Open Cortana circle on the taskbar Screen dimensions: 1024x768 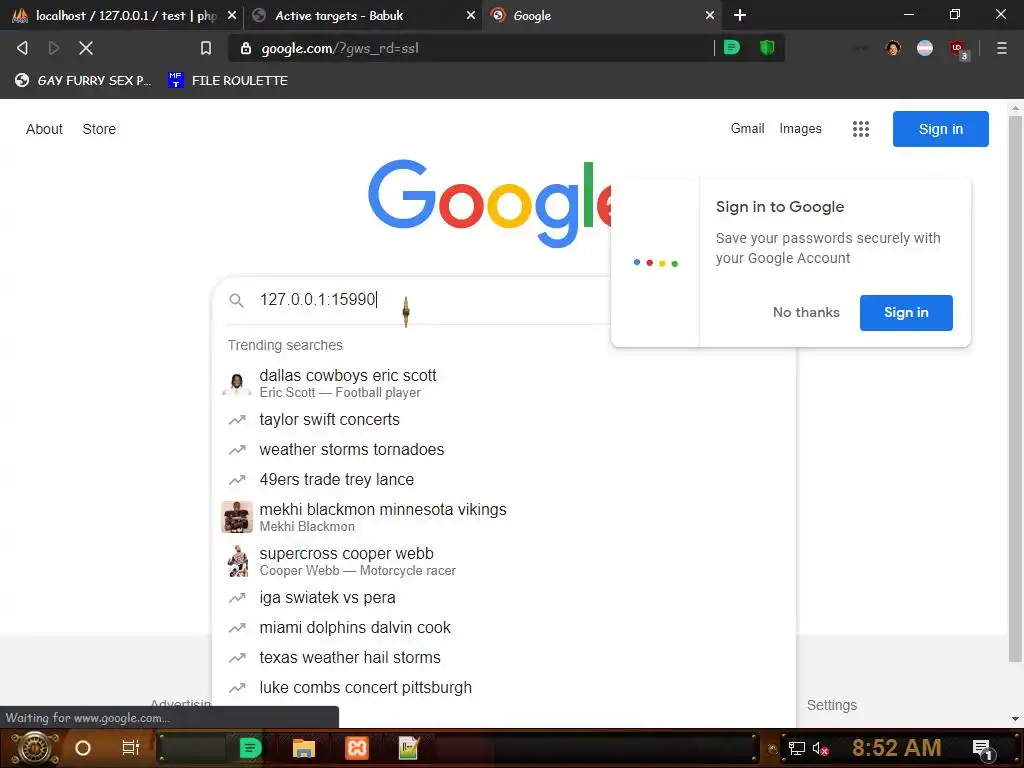click(83, 748)
